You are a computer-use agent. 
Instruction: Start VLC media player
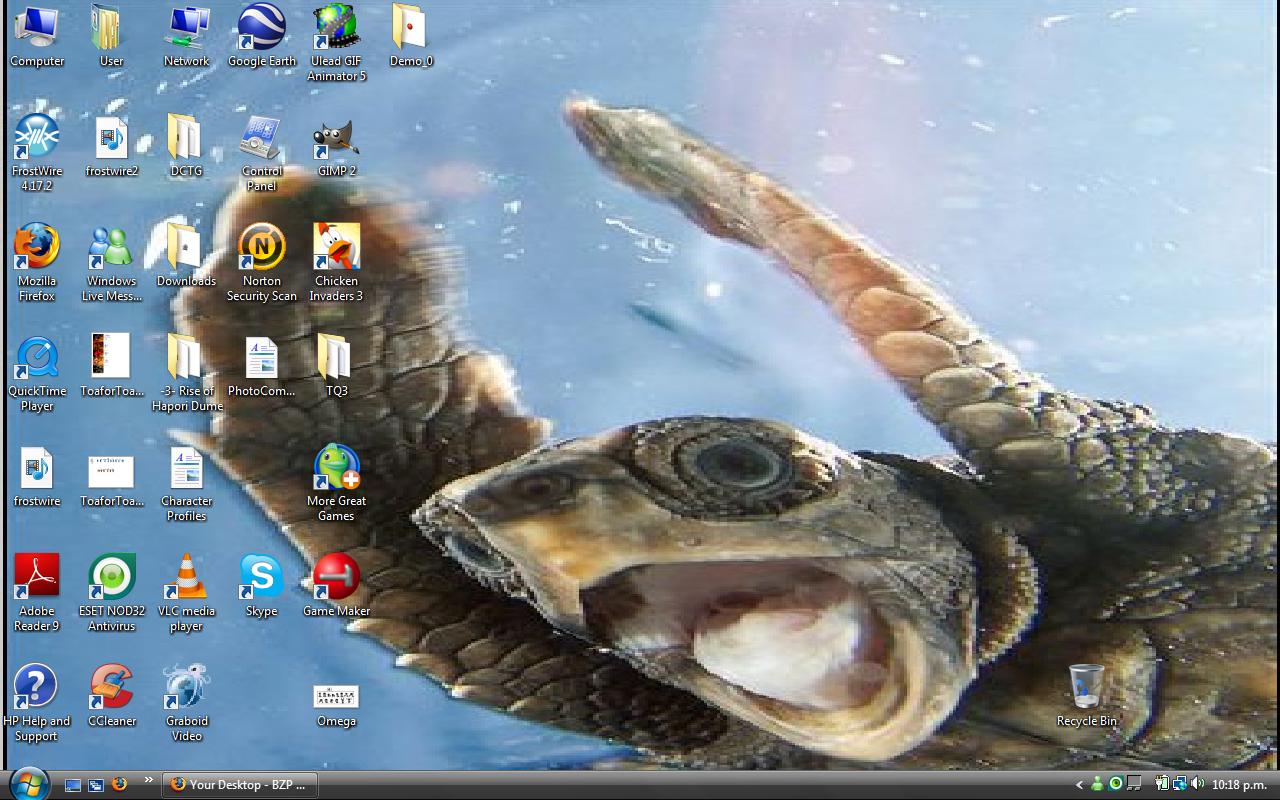pos(186,576)
